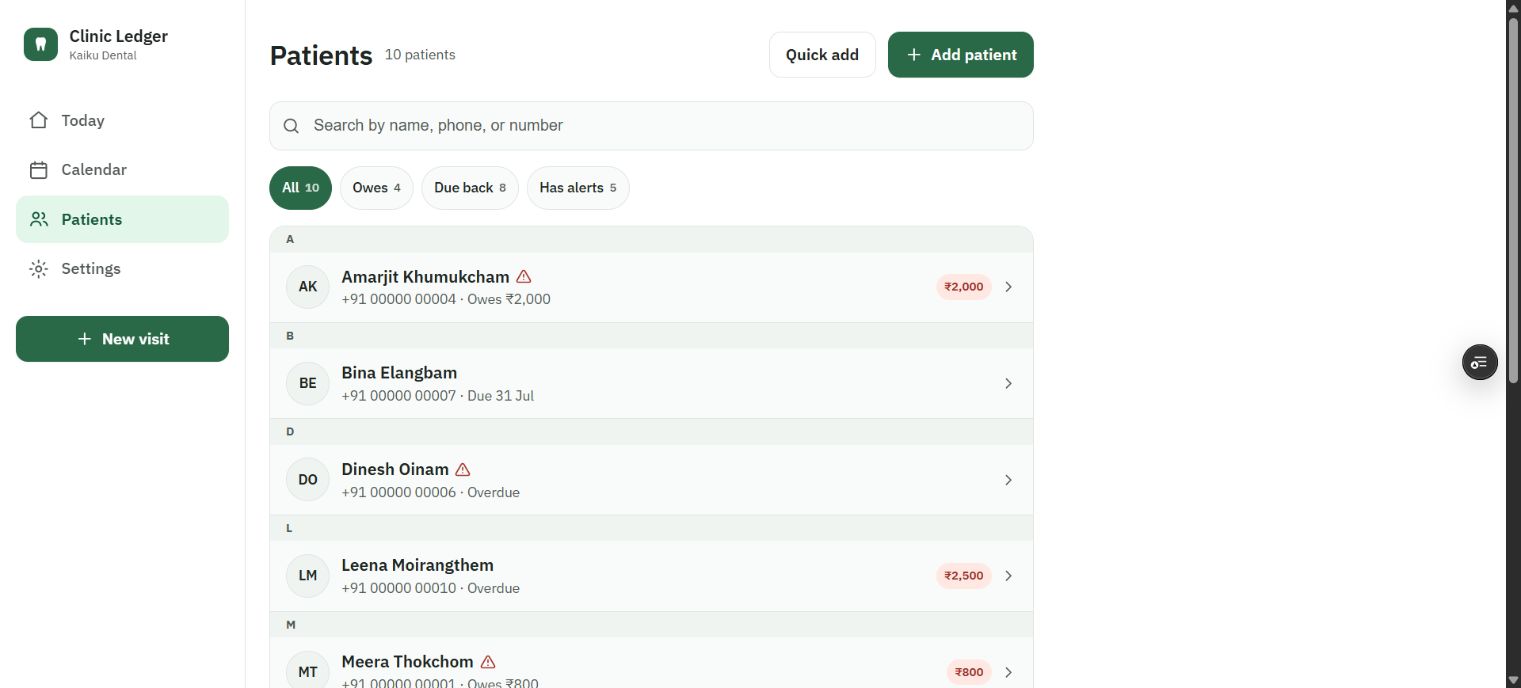Open Meera Thokchom patient name
The height and width of the screenshot is (688, 1521).
(x=407, y=662)
